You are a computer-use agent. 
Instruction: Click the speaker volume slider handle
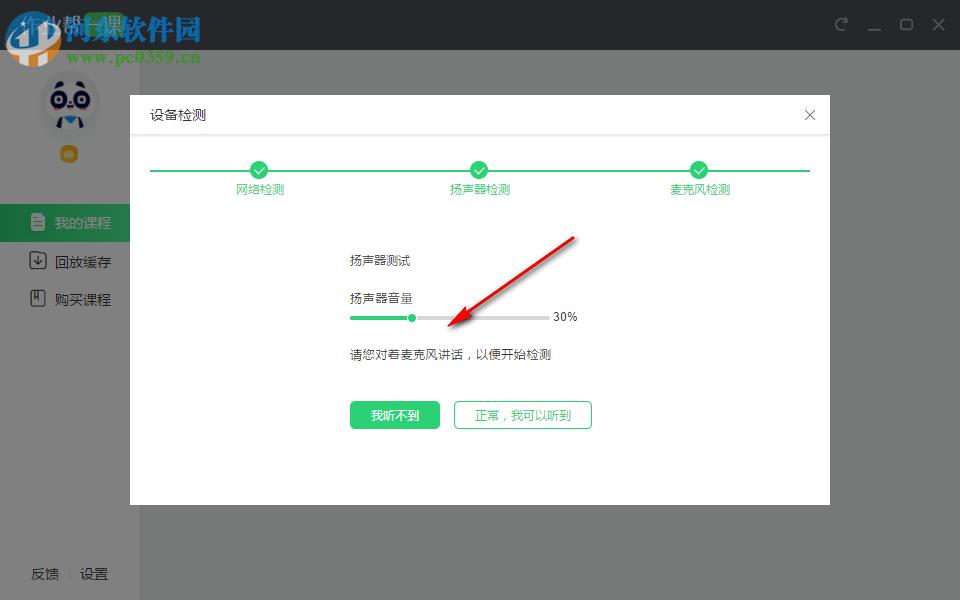point(412,317)
